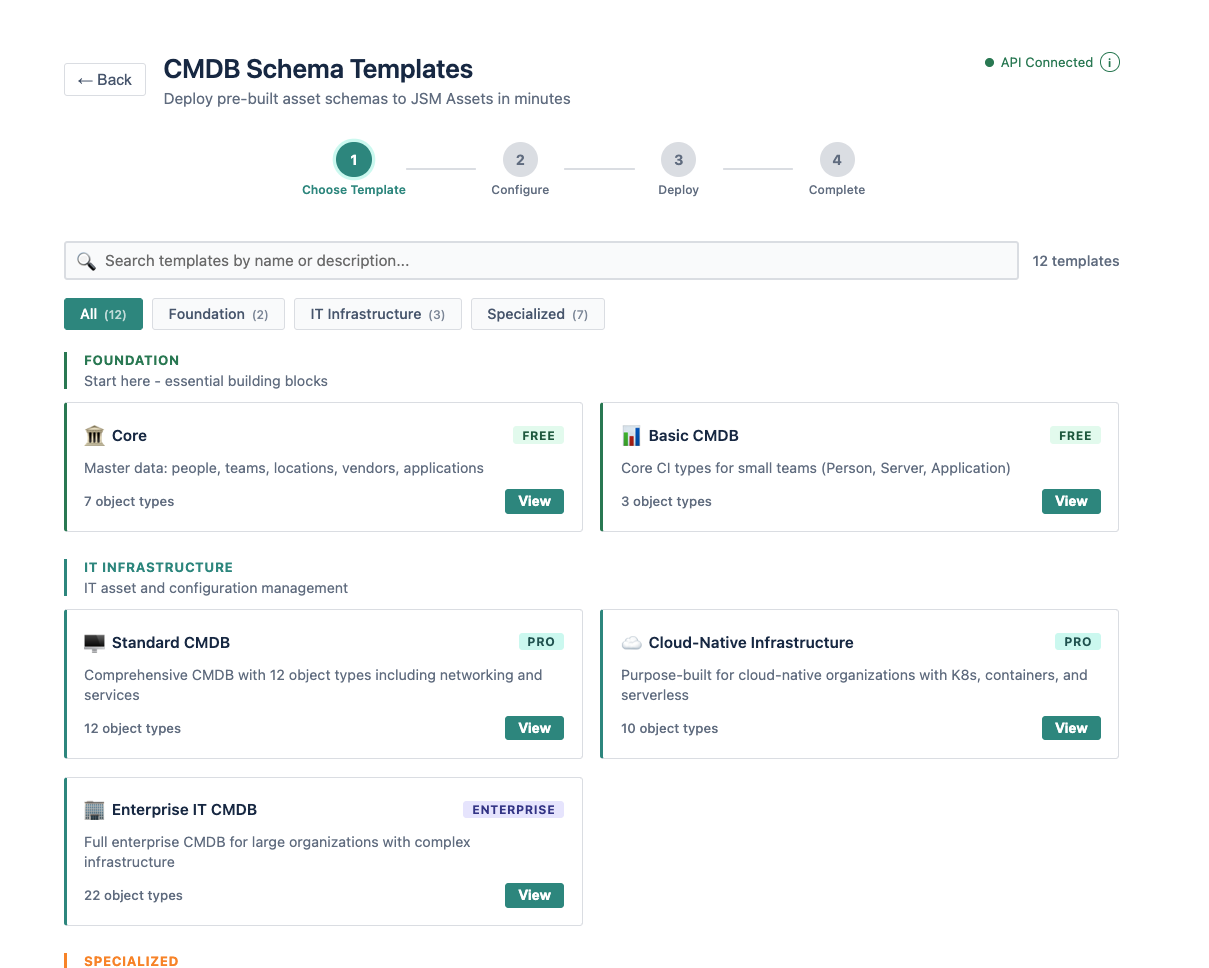Toggle the Specialized filter
The width and height of the screenshot is (1209, 968).
(x=537, y=313)
